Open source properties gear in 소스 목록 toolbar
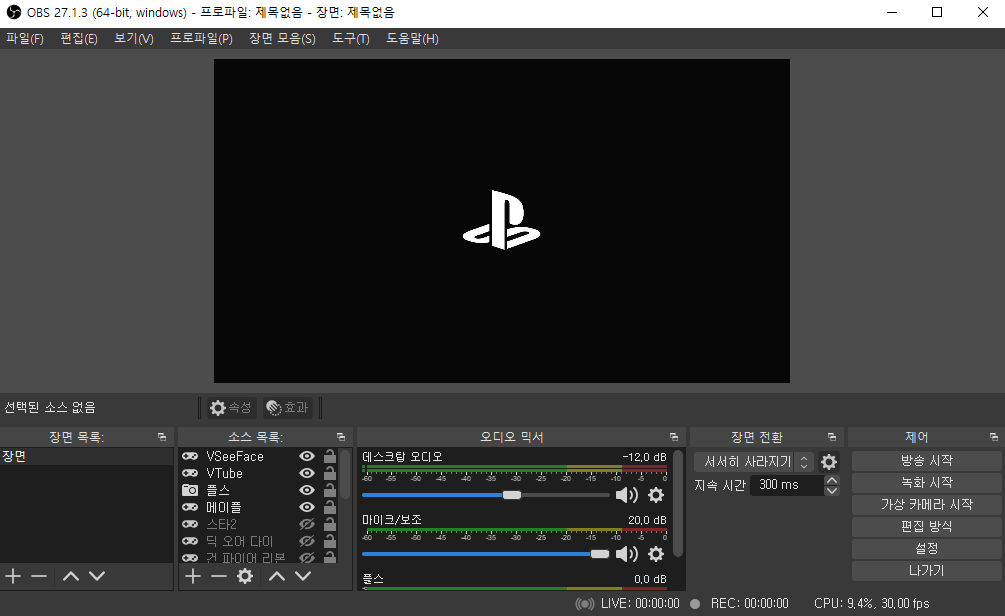 pos(245,576)
